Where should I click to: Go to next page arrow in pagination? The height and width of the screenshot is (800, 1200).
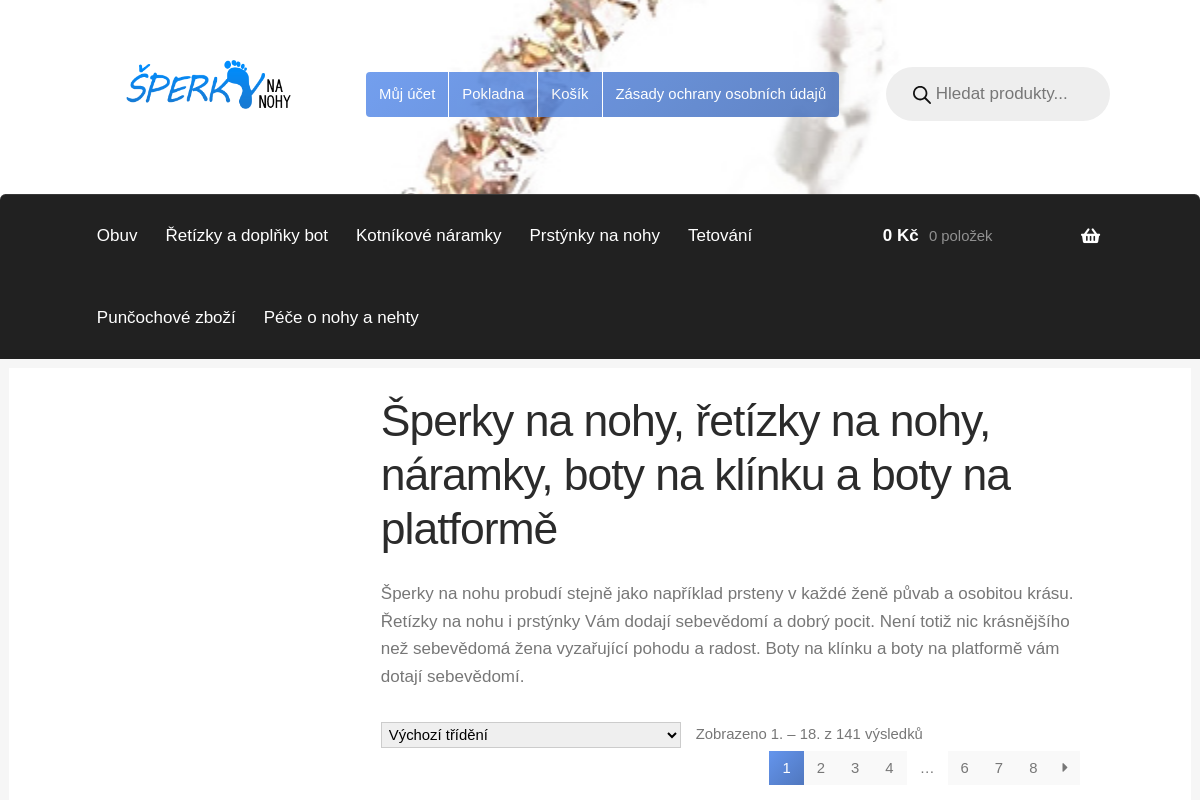1065,768
